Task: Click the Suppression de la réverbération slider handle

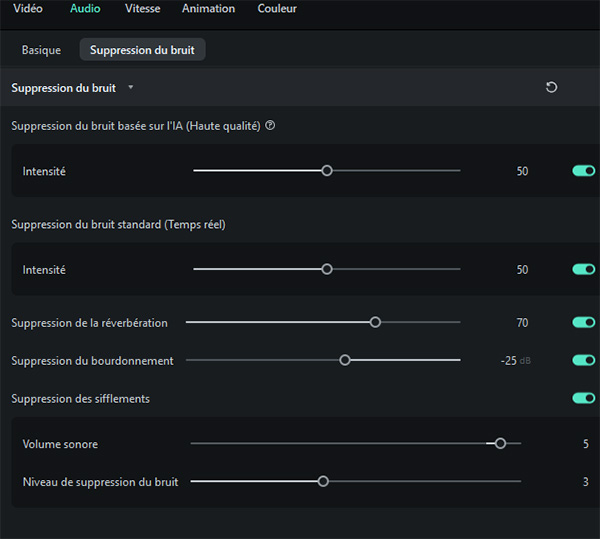Action: point(375,322)
